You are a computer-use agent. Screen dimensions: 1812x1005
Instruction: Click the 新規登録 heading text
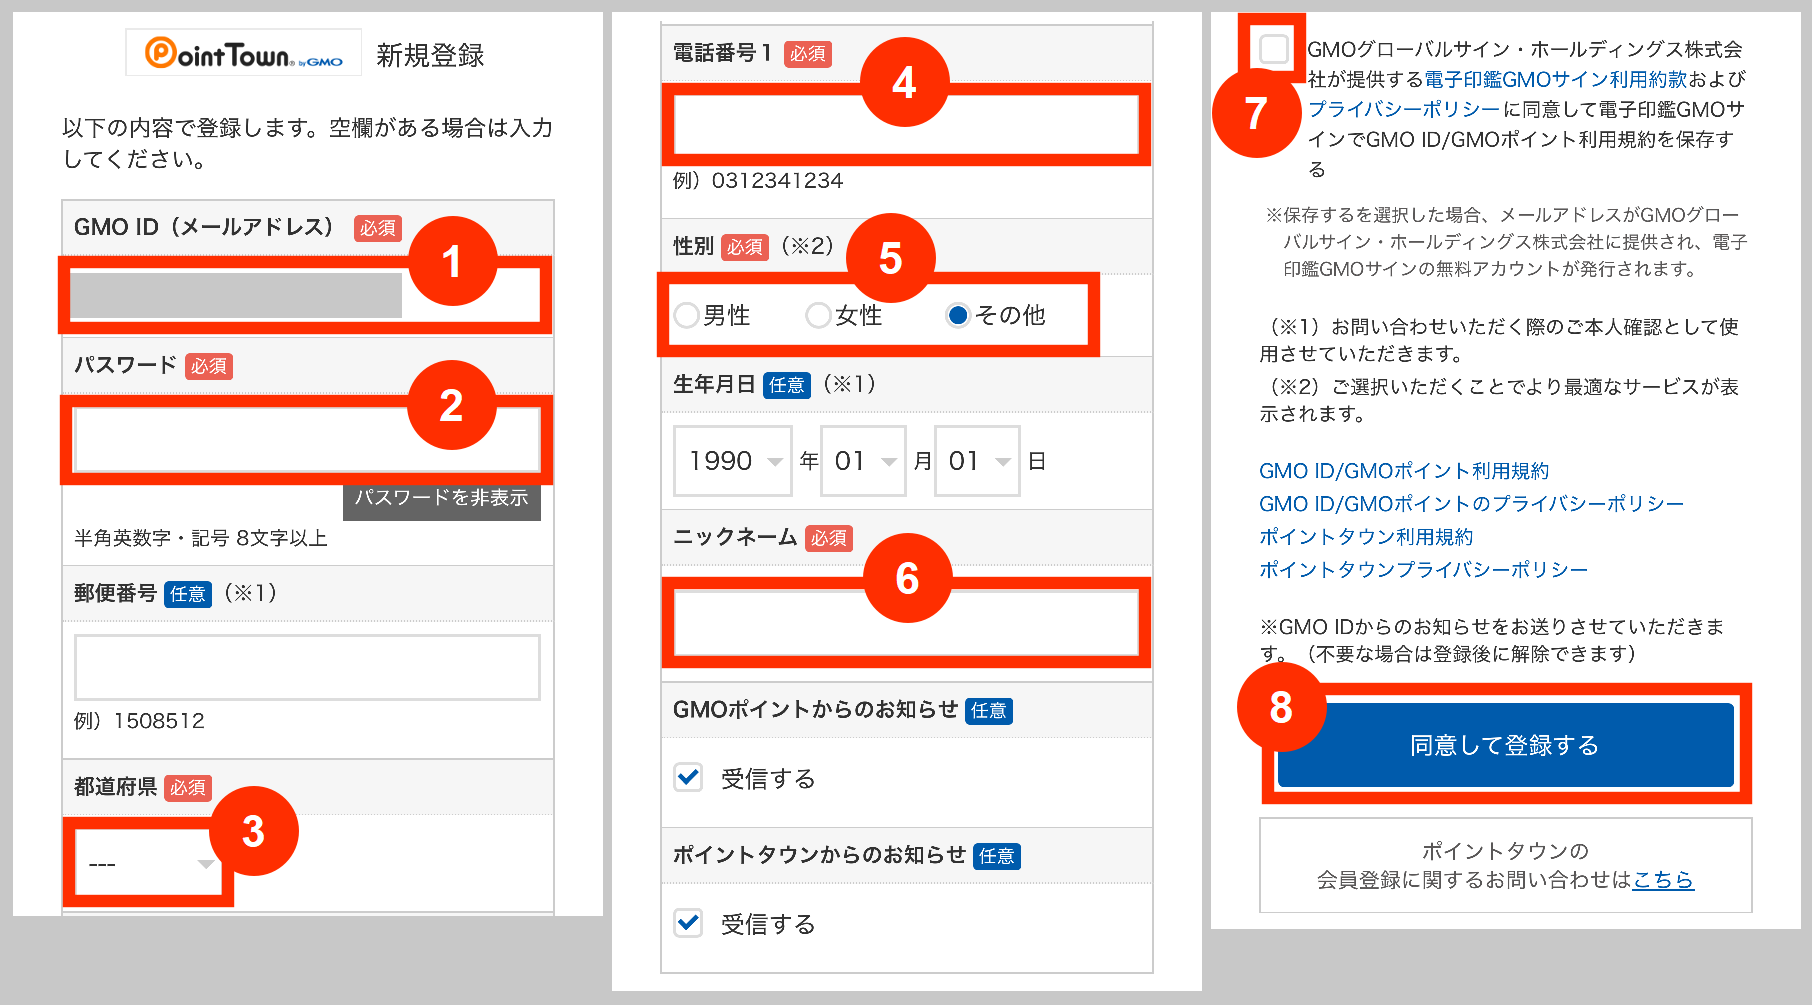430,55
